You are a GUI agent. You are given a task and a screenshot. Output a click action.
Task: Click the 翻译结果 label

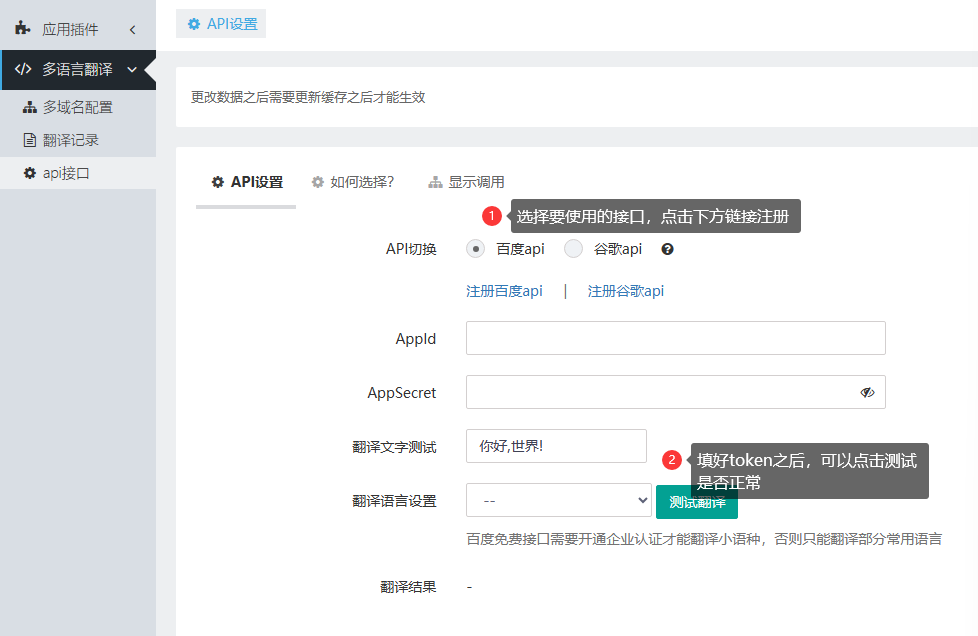(408, 587)
